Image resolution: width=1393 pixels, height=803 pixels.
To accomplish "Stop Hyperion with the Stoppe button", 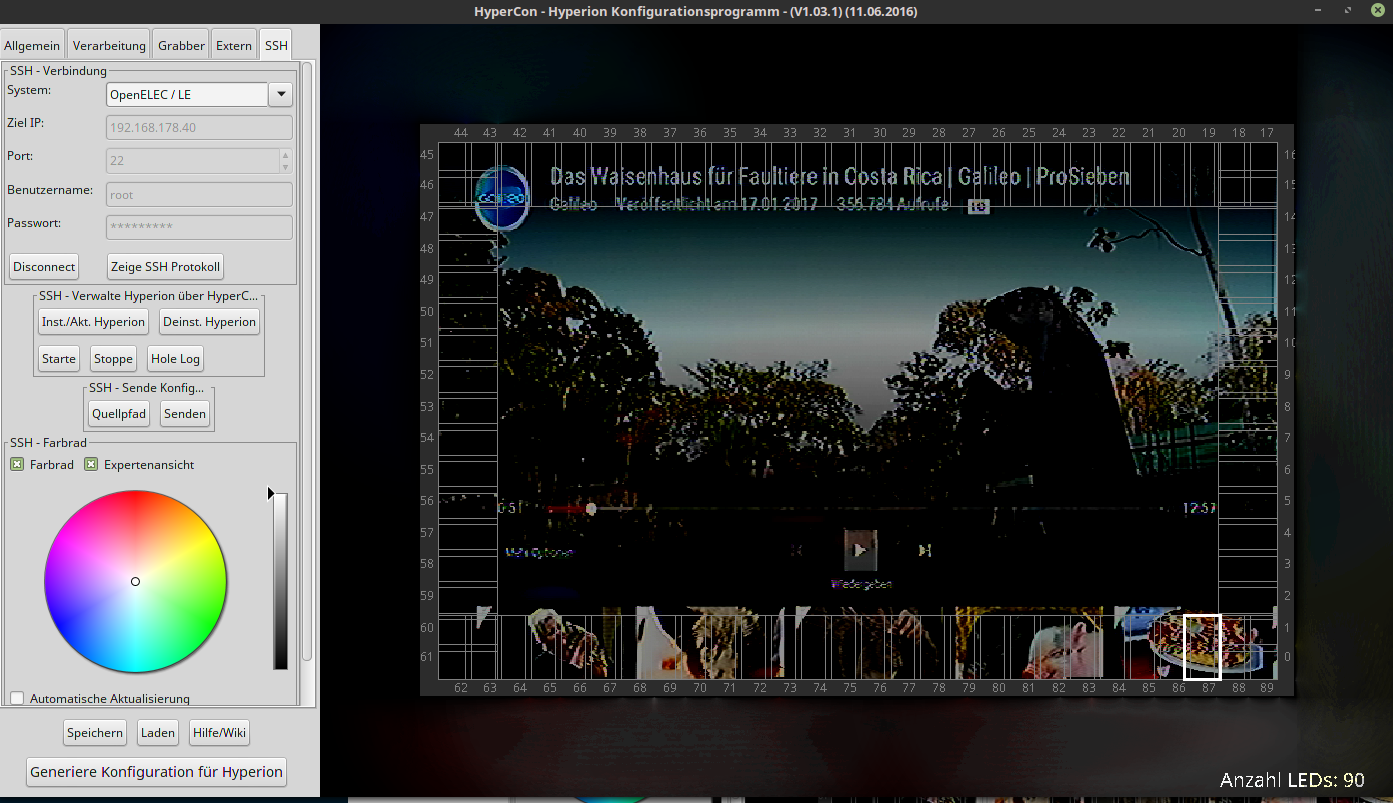I will pos(113,358).
